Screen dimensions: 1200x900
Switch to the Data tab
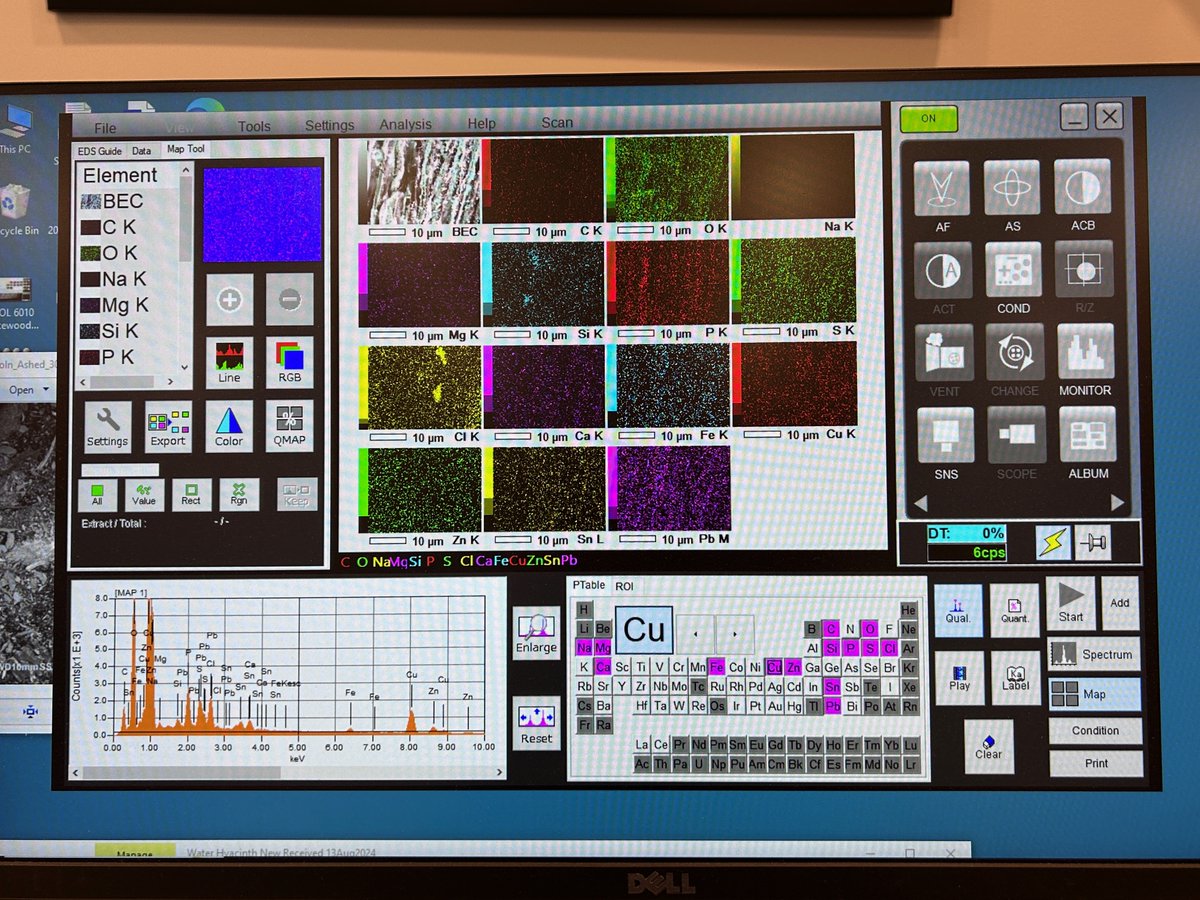coord(142,151)
